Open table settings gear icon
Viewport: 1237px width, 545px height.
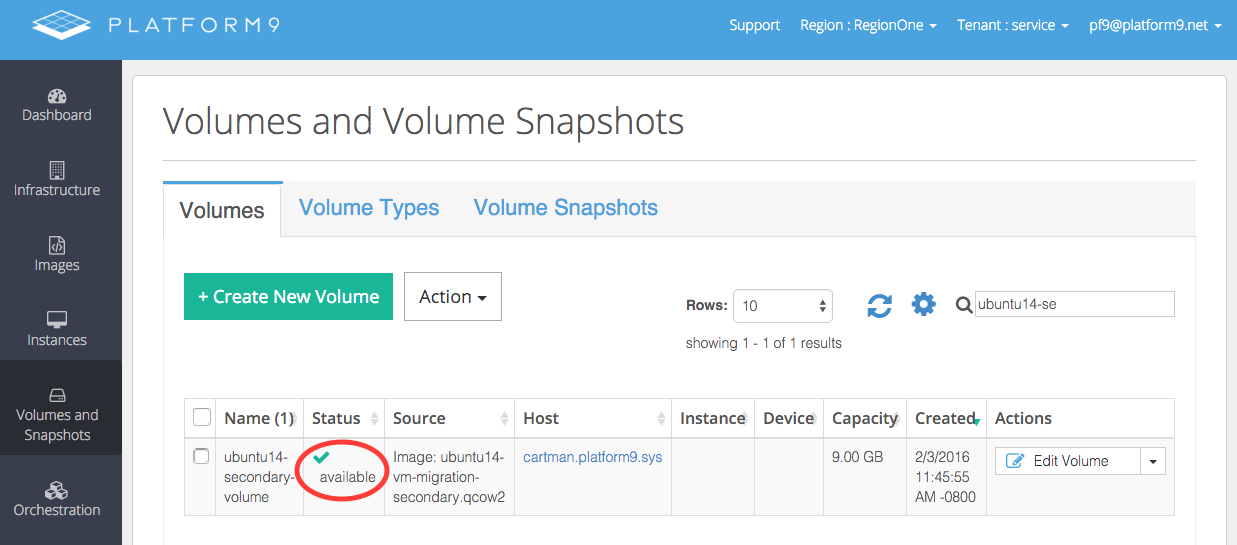pyautogui.click(x=923, y=304)
